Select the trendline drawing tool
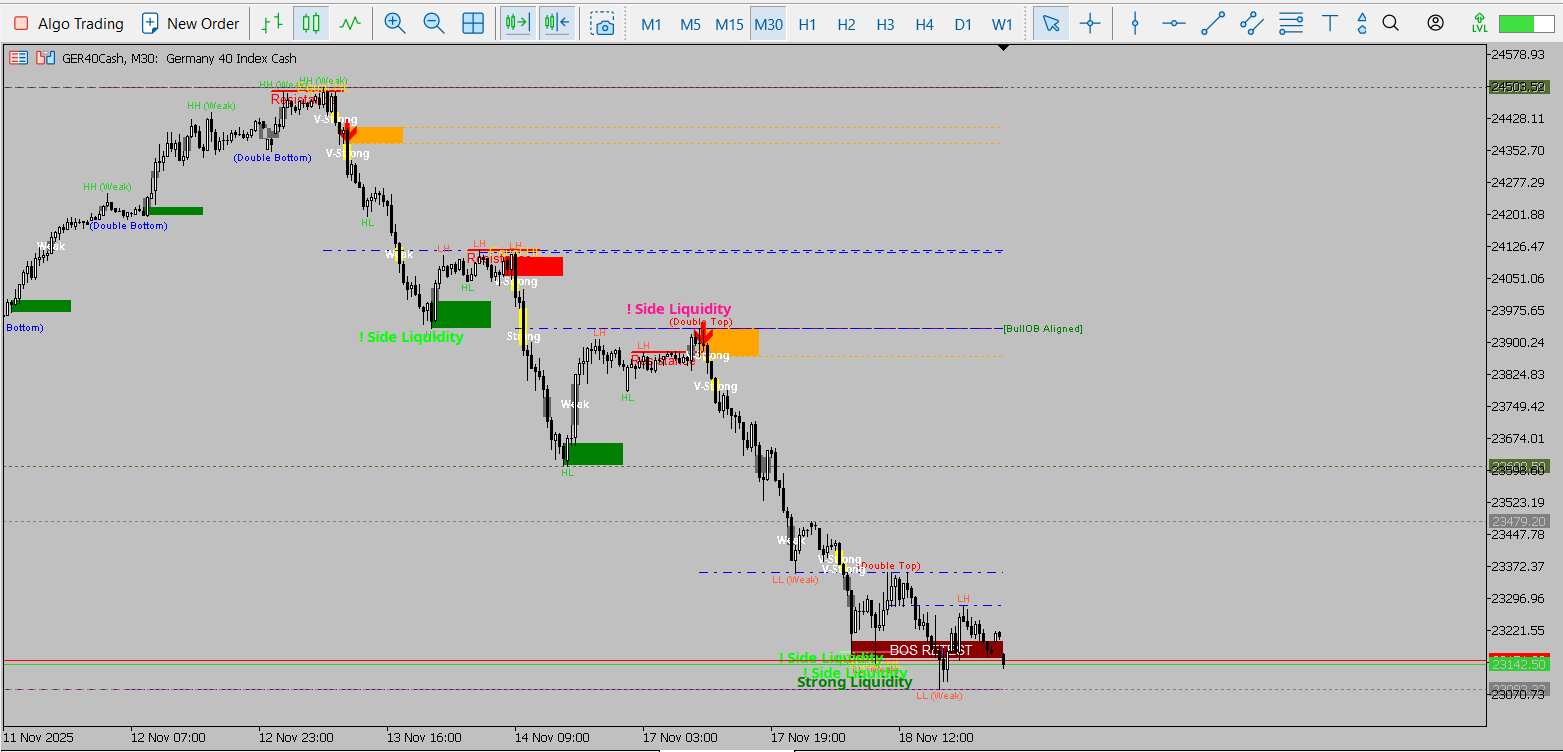Image resolution: width=1563 pixels, height=752 pixels. [x=1213, y=23]
